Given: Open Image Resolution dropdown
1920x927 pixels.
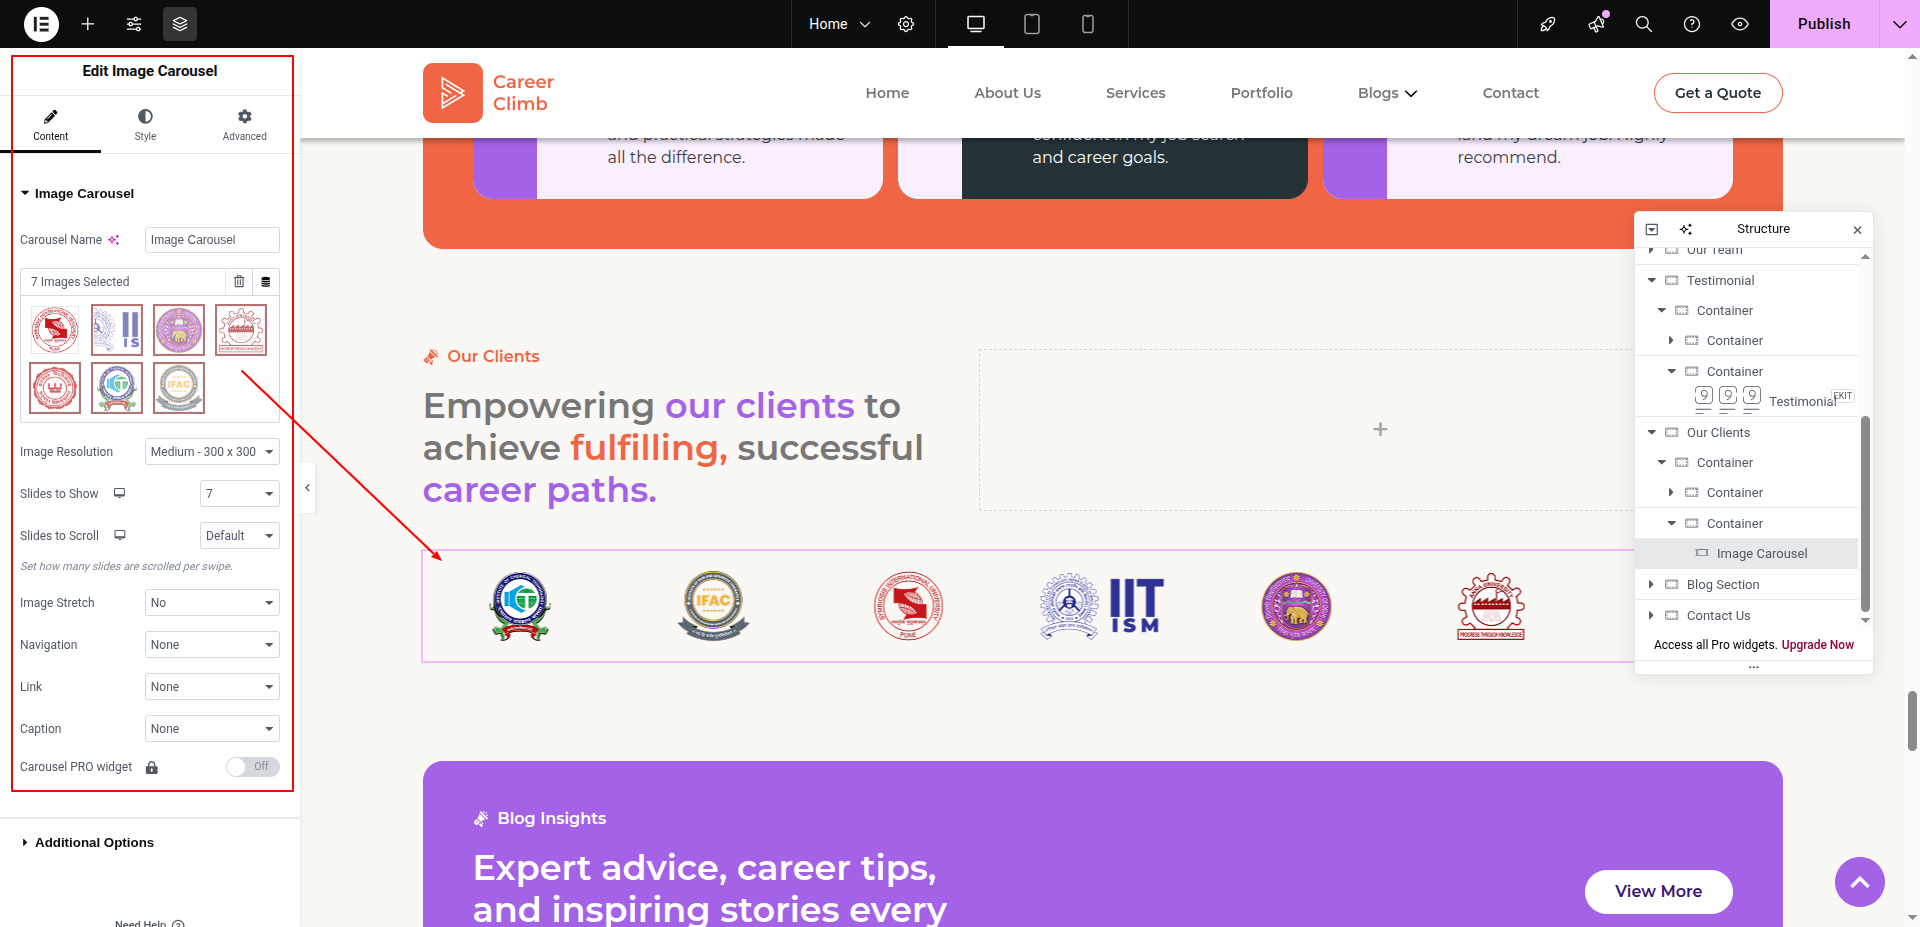Looking at the screenshot, I should point(212,452).
